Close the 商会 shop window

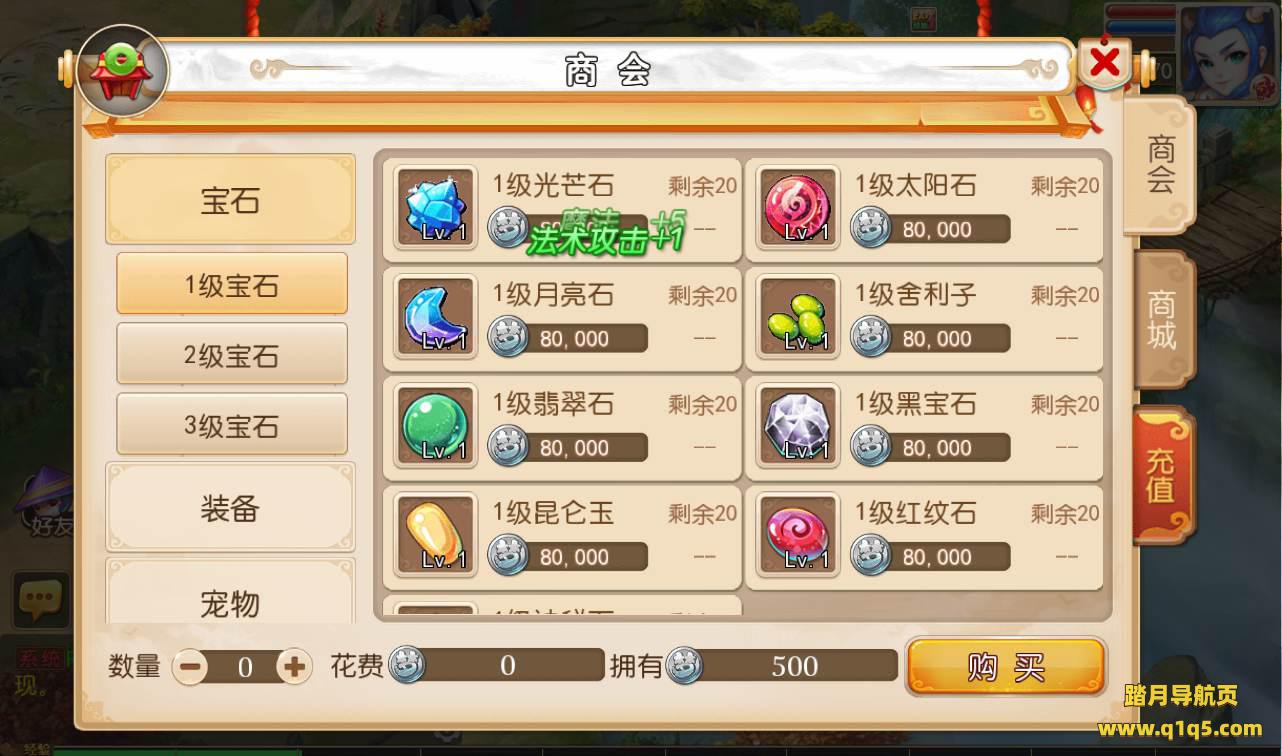tap(1105, 63)
